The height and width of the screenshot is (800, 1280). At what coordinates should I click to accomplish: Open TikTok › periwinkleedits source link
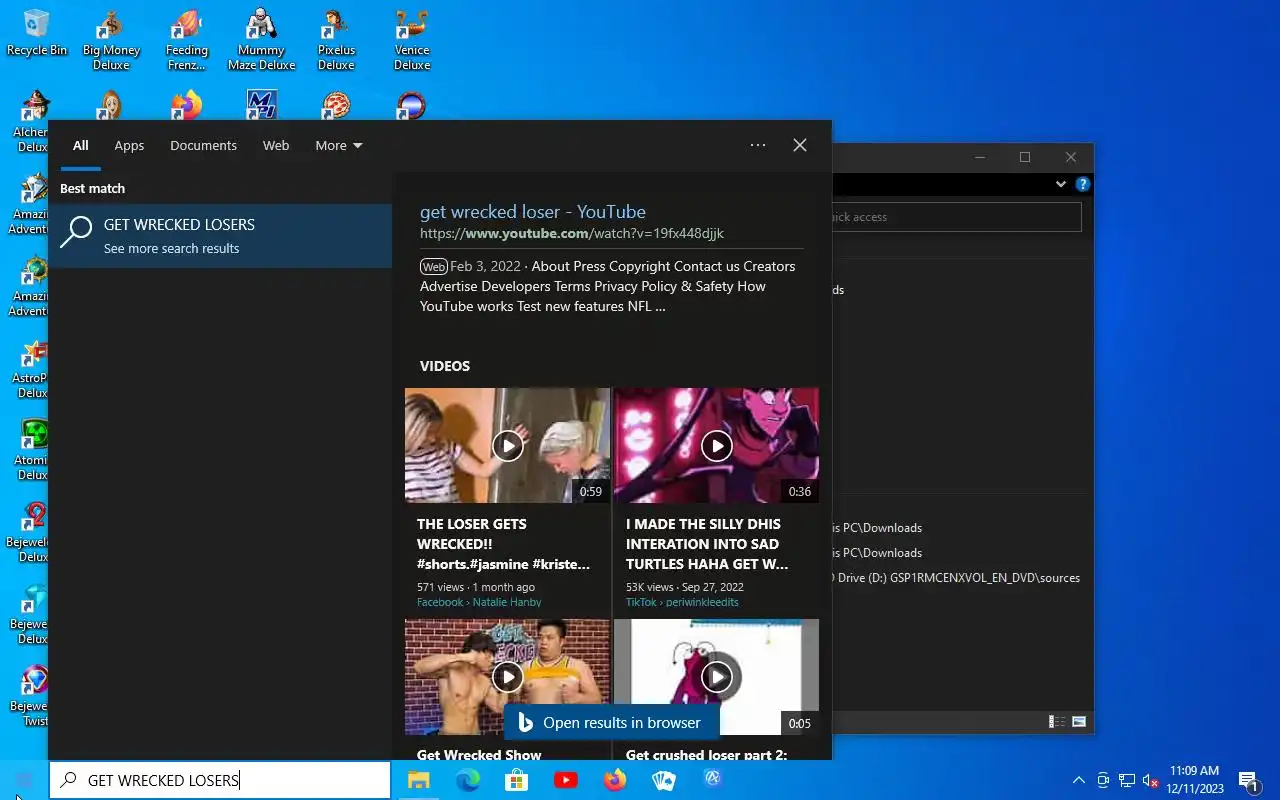point(682,602)
